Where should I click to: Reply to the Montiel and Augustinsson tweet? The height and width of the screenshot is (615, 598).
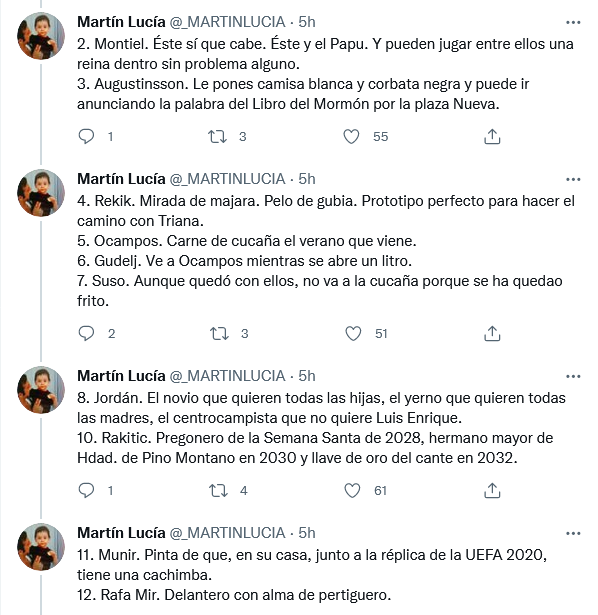[86, 136]
